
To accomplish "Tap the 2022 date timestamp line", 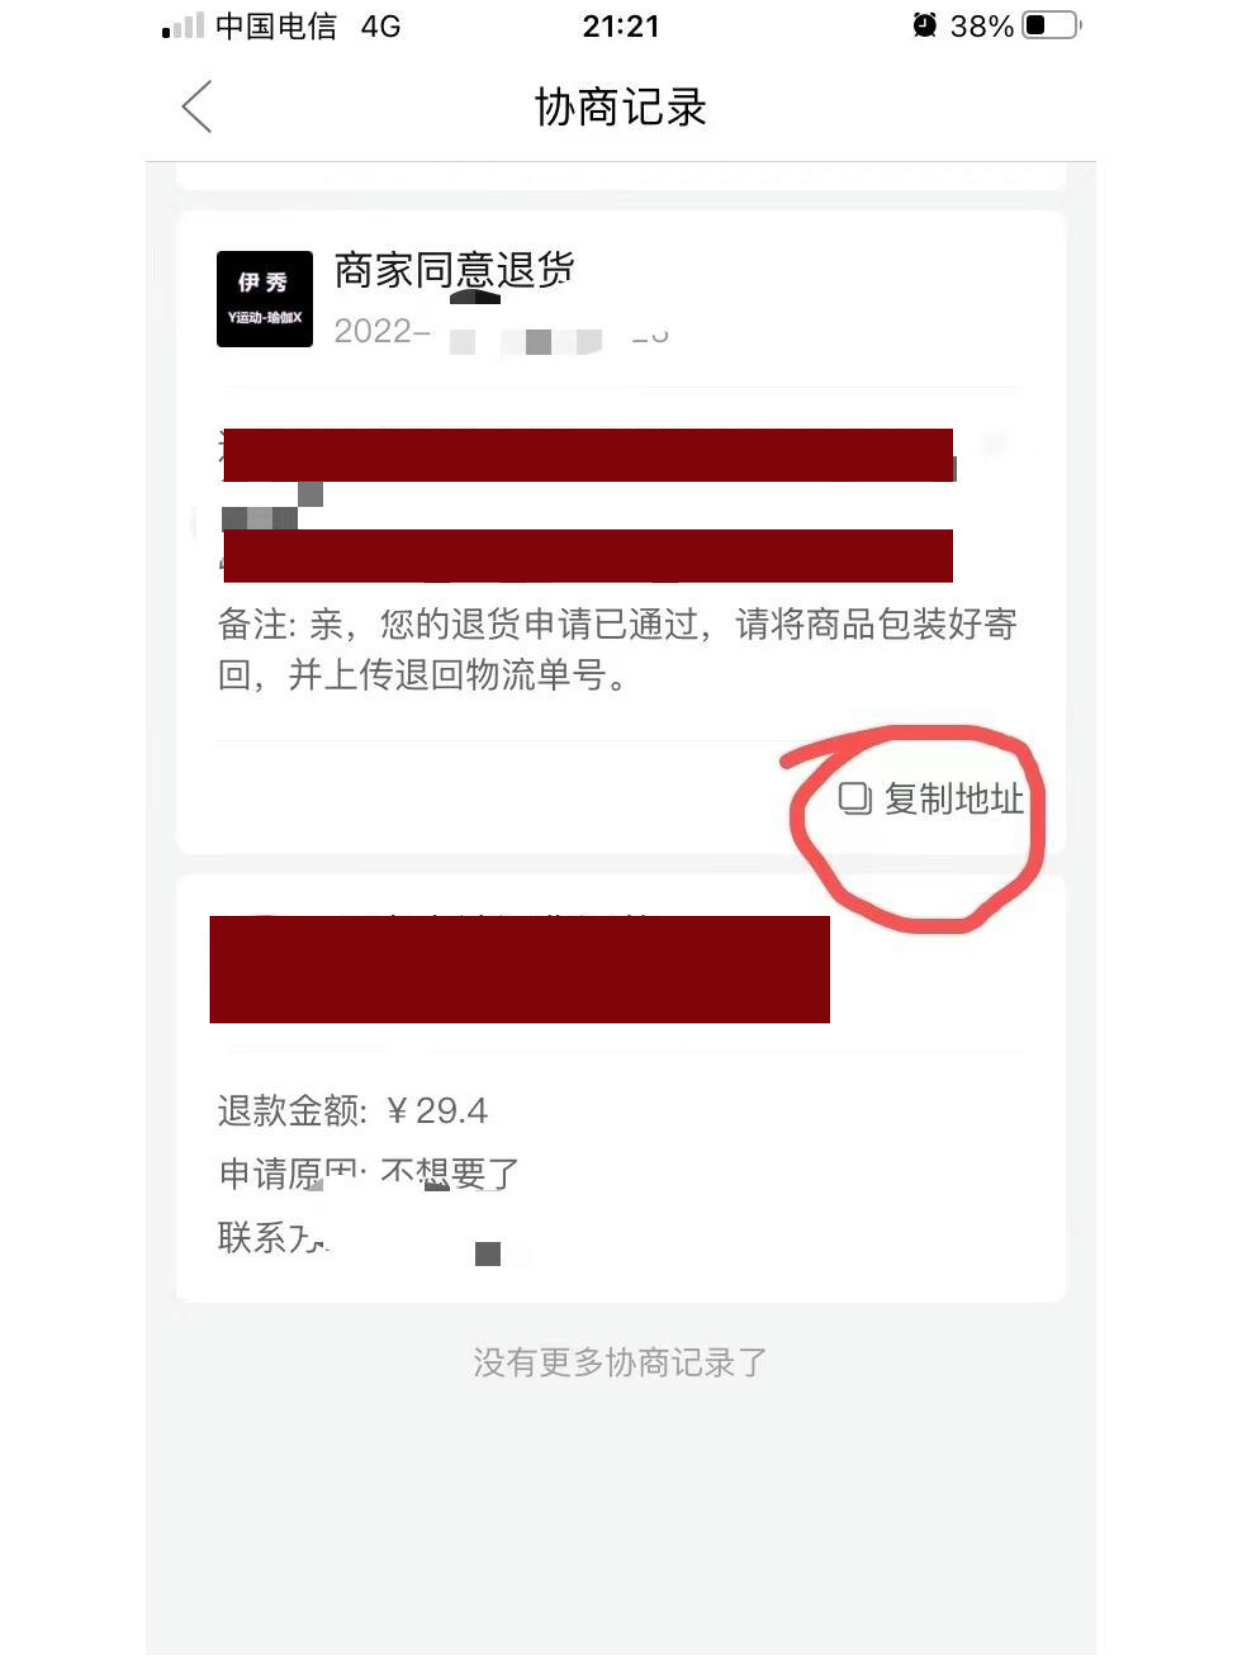I will coord(501,332).
